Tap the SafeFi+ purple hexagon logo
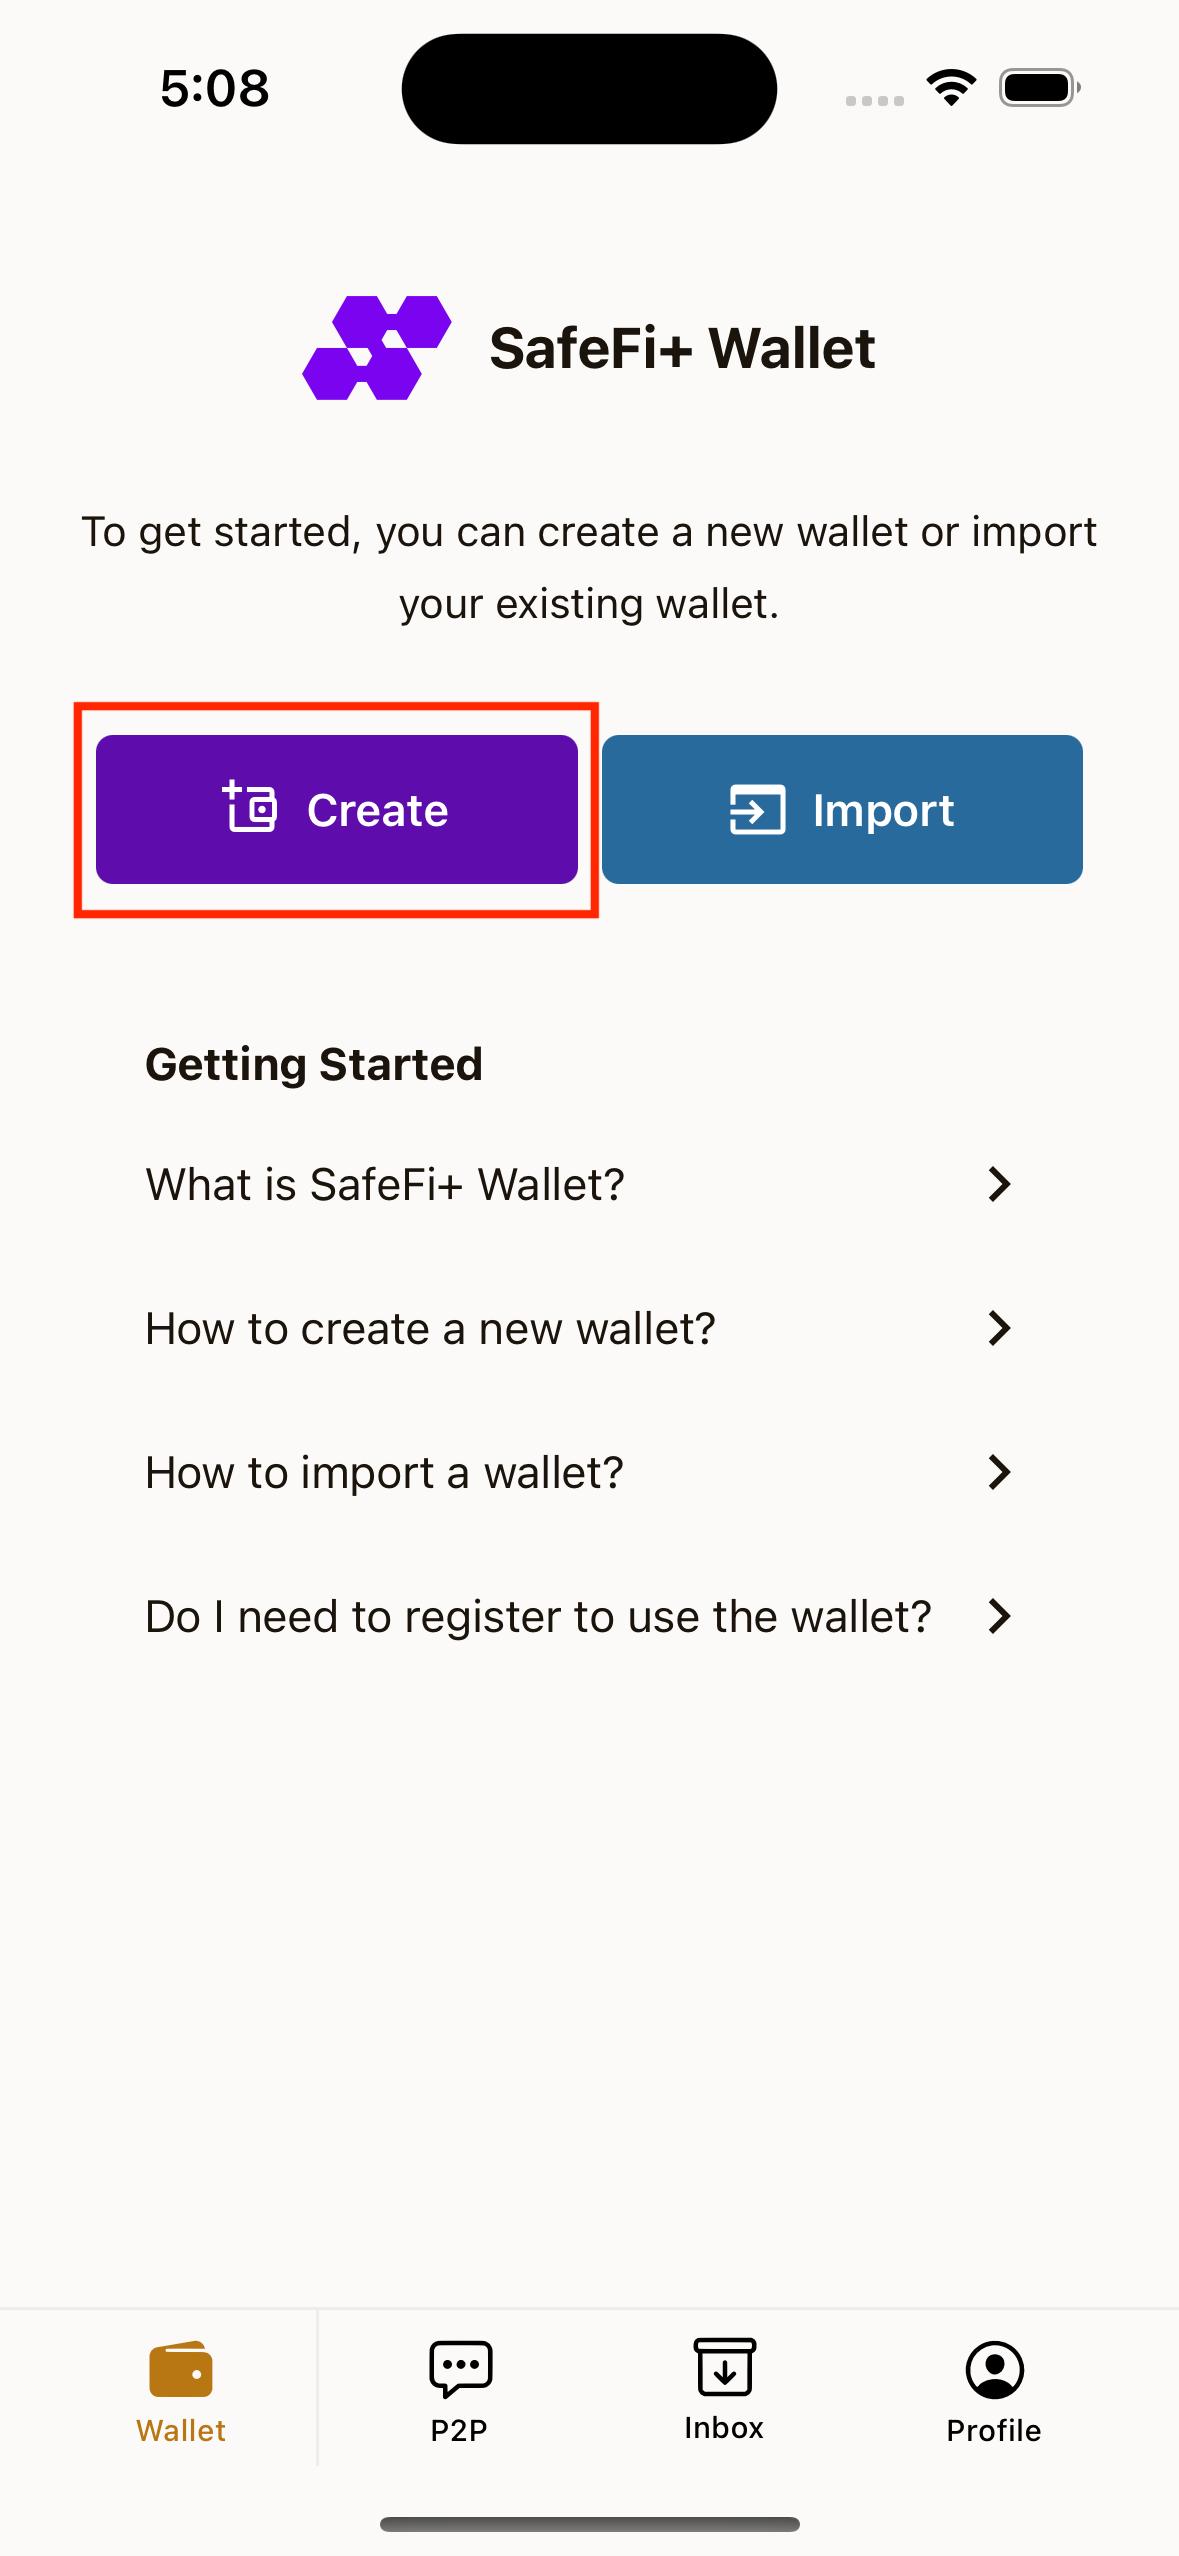 click(x=377, y=348)
